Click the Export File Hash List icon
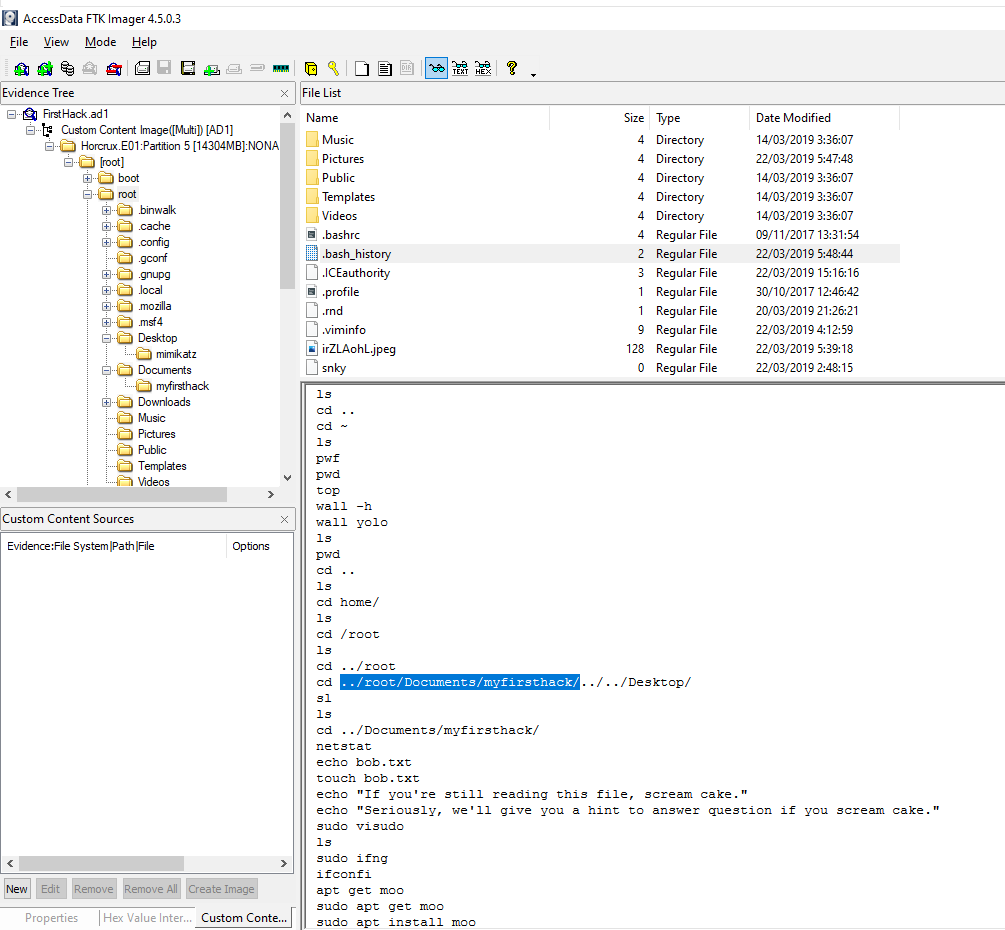This screenshot has height=930, width=1005. point(384,68)
